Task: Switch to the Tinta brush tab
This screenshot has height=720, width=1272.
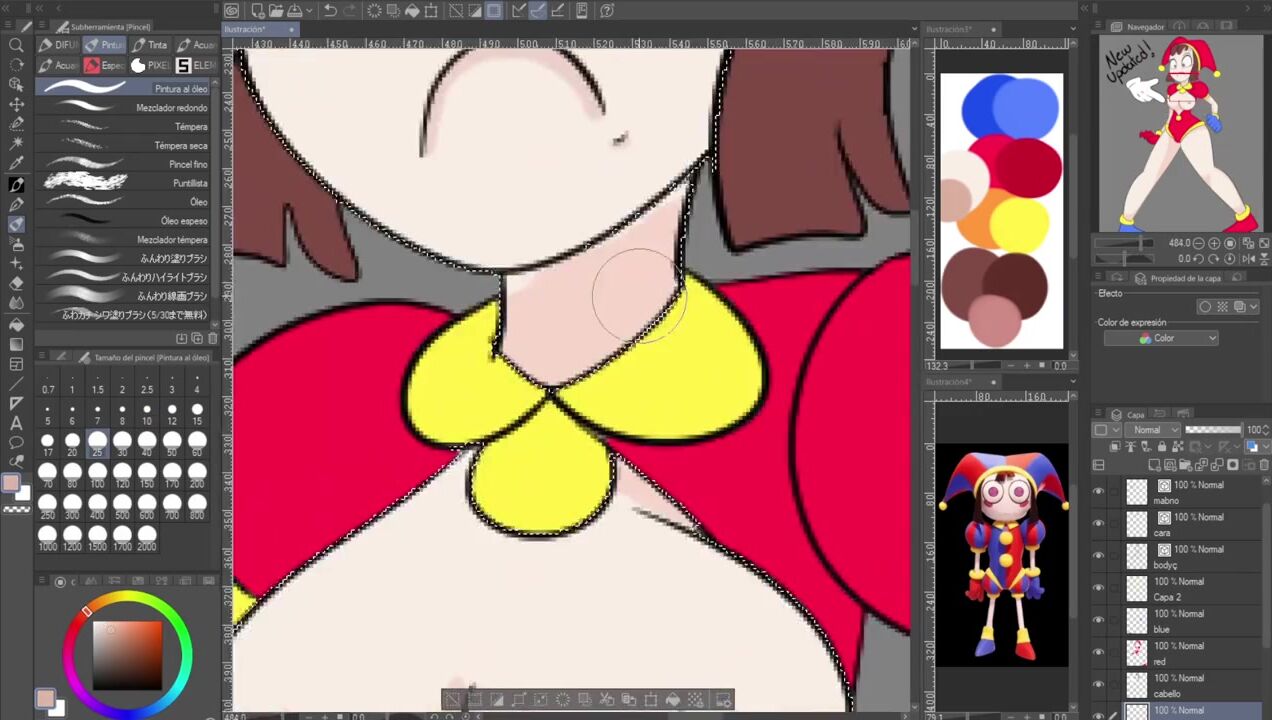Action: click(x=149, y=45)
